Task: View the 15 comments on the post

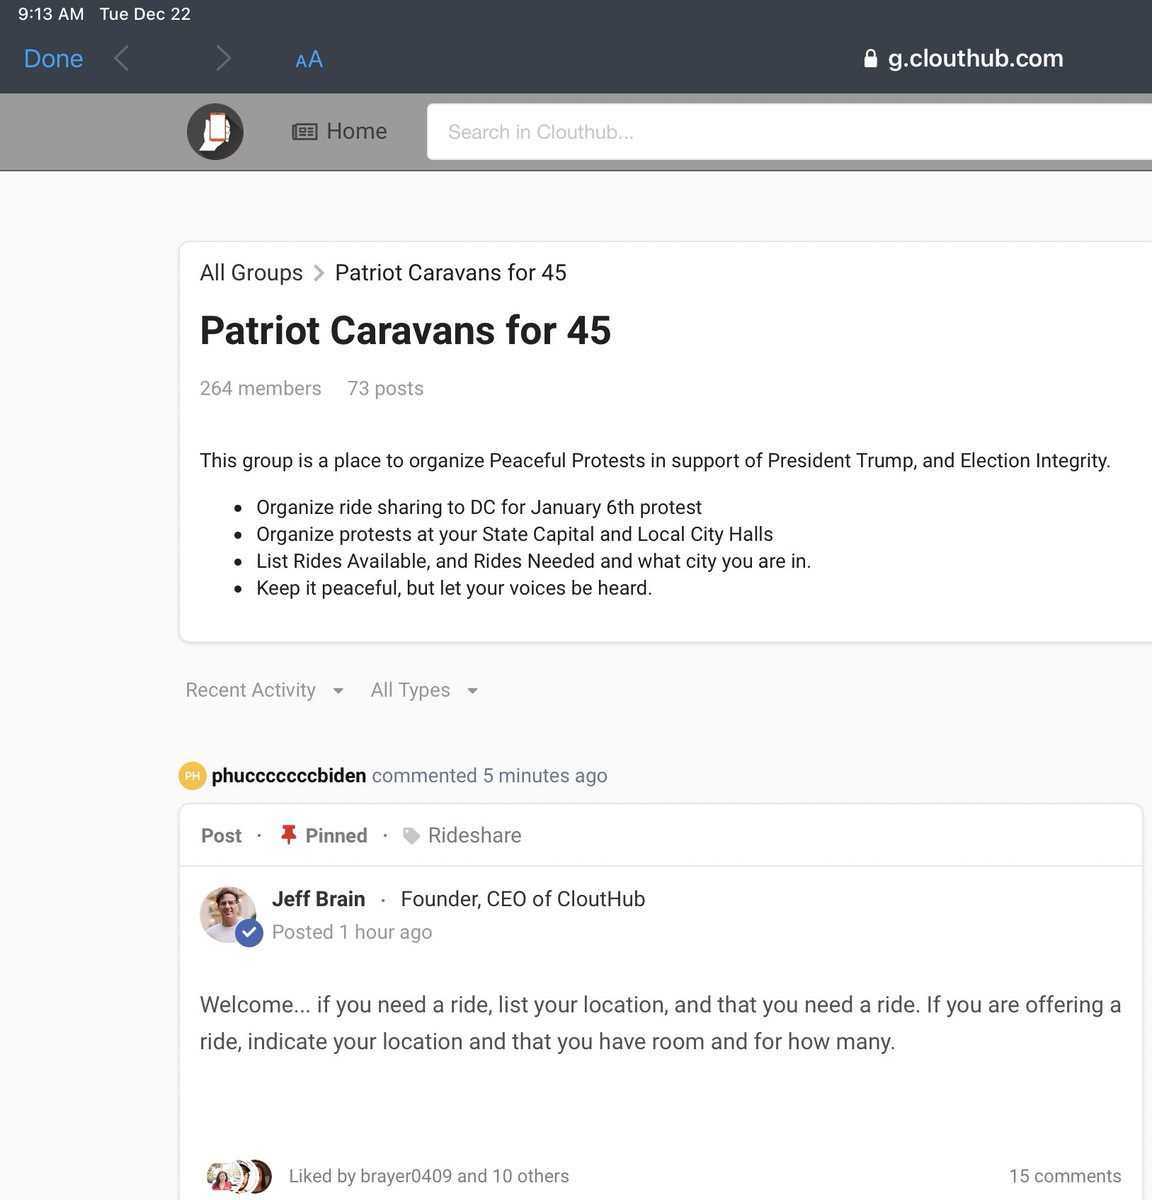Action: [1064, 1176]
